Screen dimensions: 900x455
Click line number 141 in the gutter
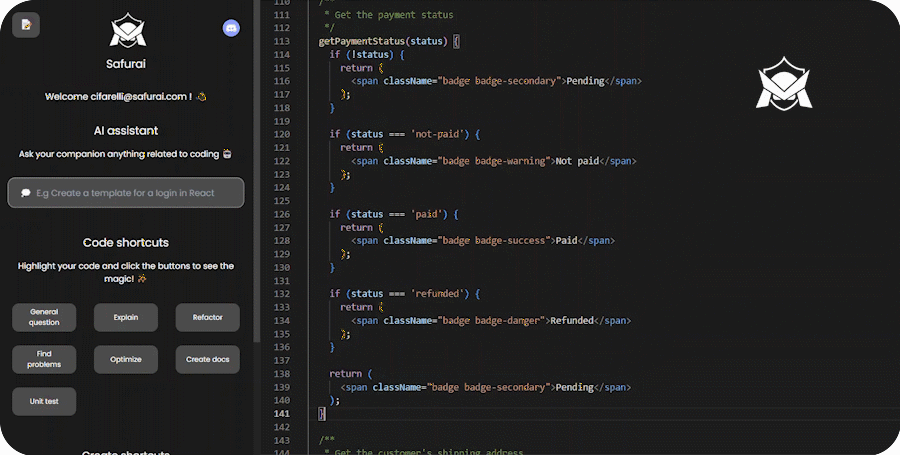point(281,413)
